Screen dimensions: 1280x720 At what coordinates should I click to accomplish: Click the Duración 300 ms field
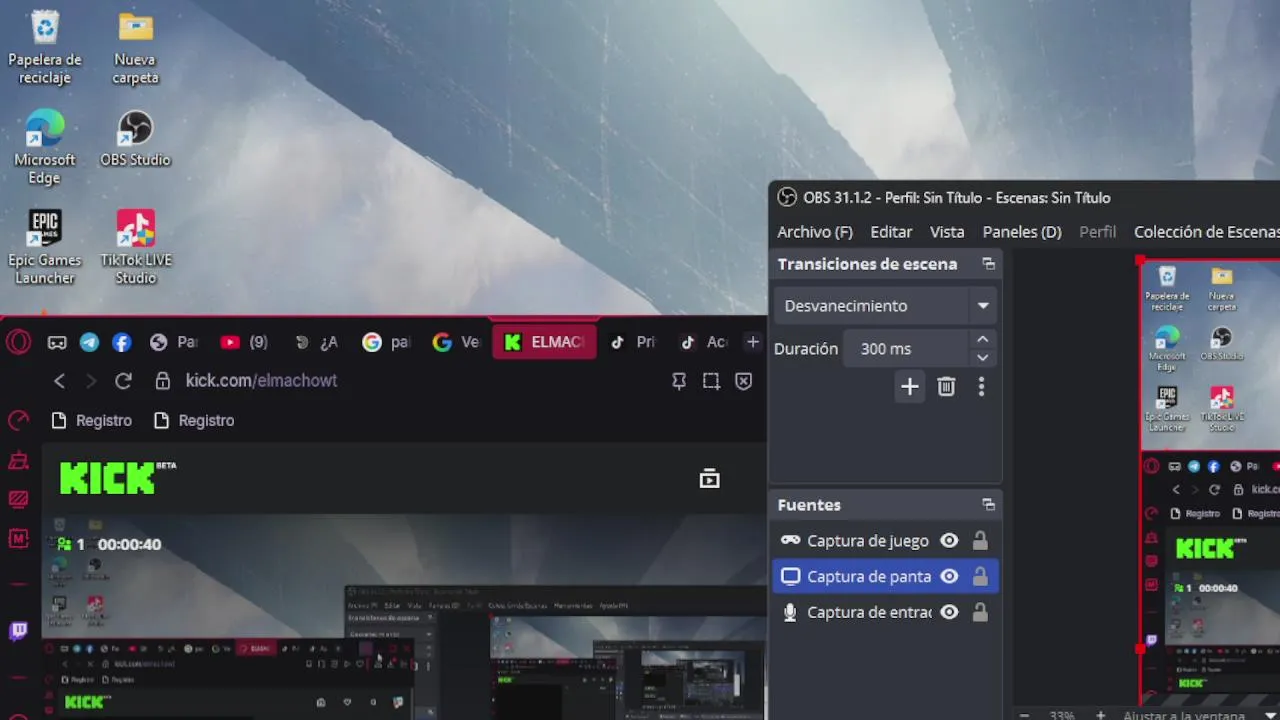(x=906, y=349)
